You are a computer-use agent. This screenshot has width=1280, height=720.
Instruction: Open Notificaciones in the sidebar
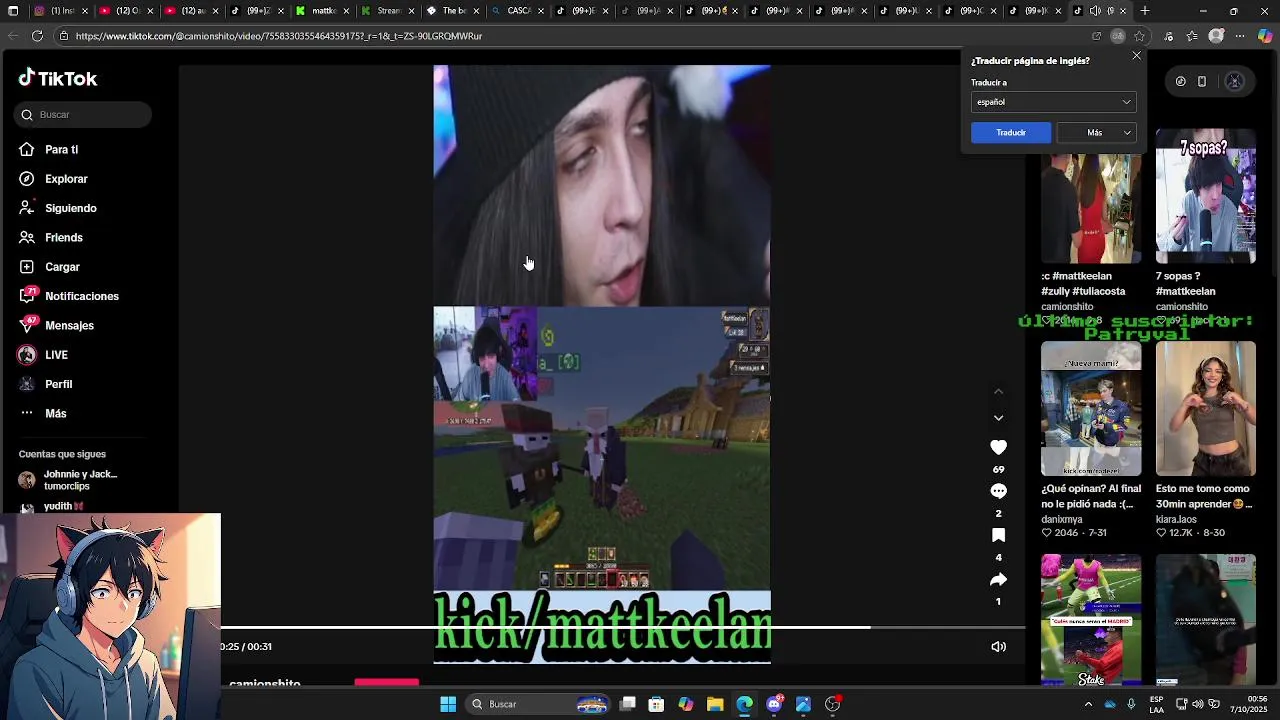pyautogui.click(x=81, y=296)
